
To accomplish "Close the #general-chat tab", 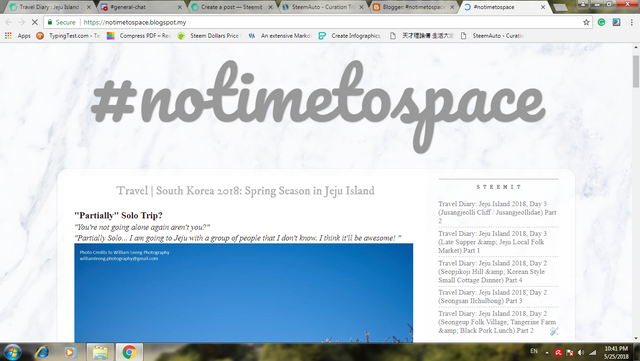I will (180, 7).
